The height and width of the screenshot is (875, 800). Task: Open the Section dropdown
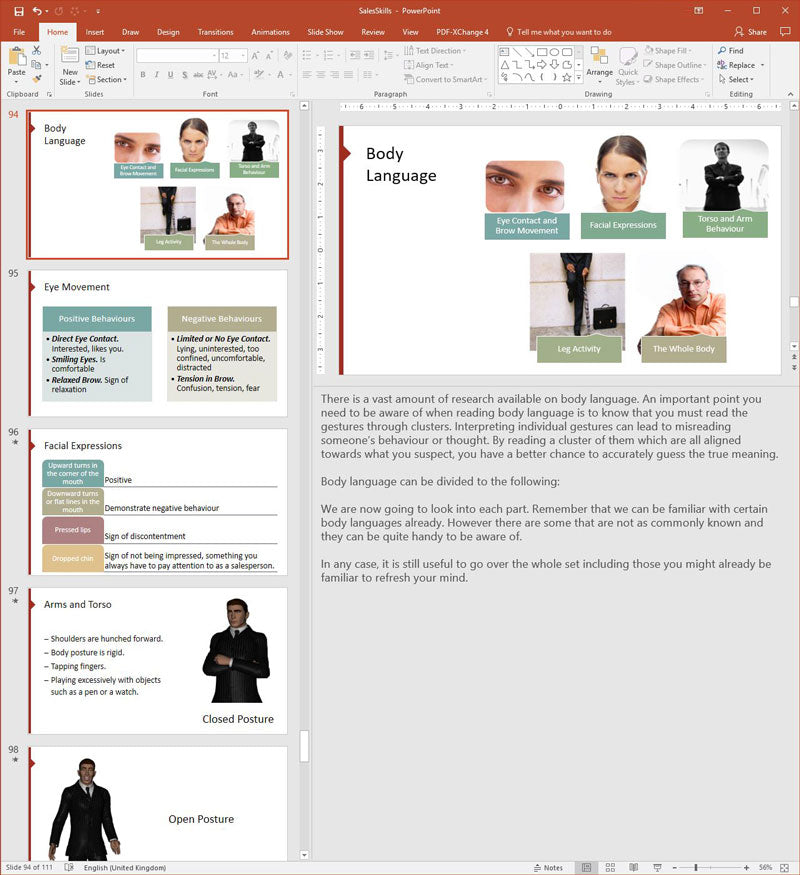coord(106,80)
